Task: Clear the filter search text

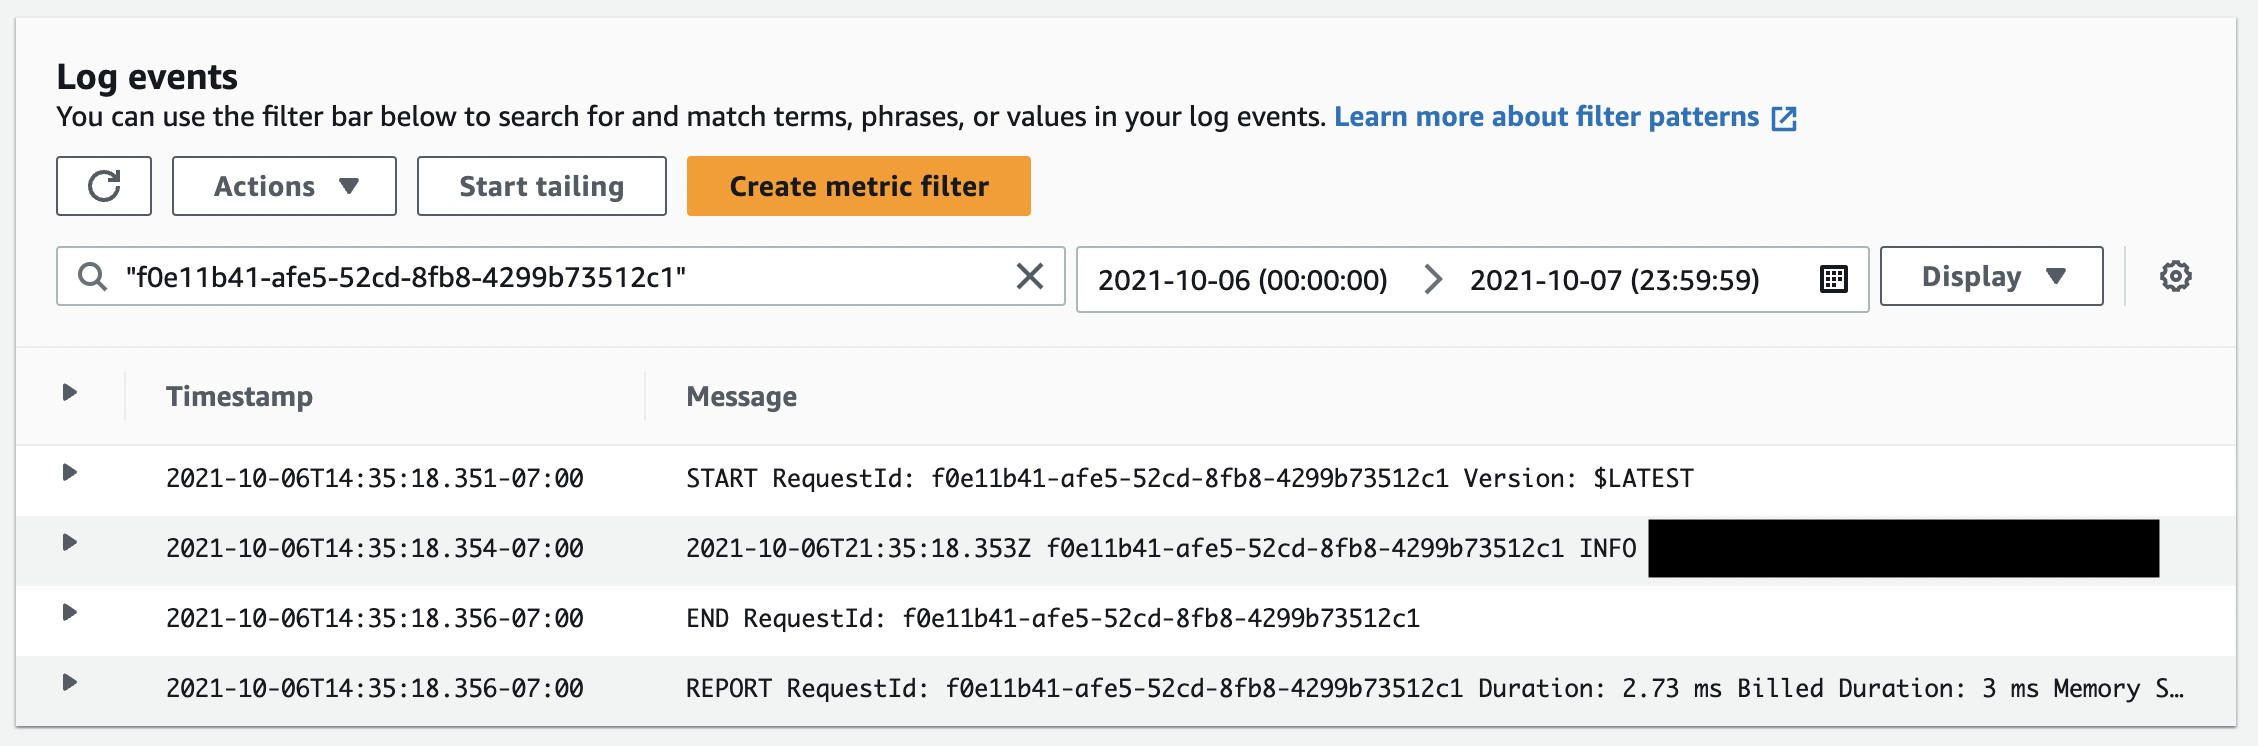Action: (x=1030, y=276)
